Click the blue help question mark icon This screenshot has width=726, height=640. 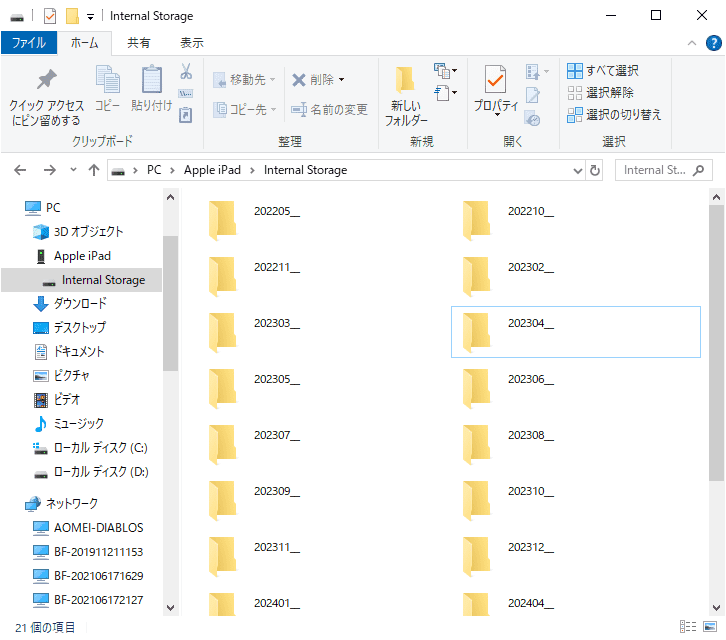(713, 43)
